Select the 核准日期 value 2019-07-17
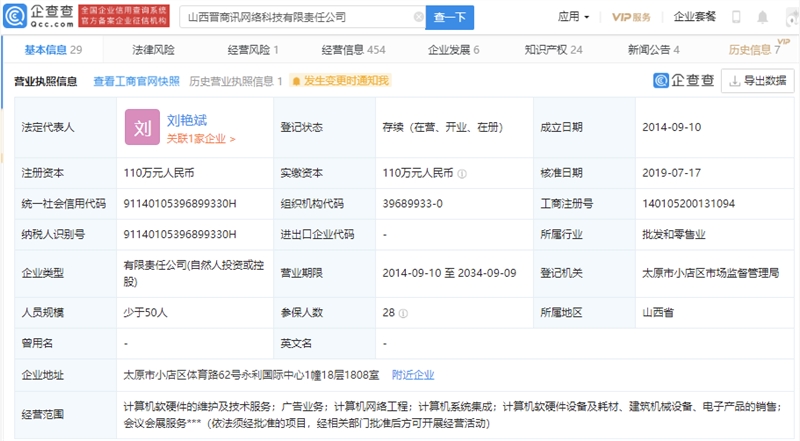The image size is (800, 441). pyautogui.click(x=671, y=173)
